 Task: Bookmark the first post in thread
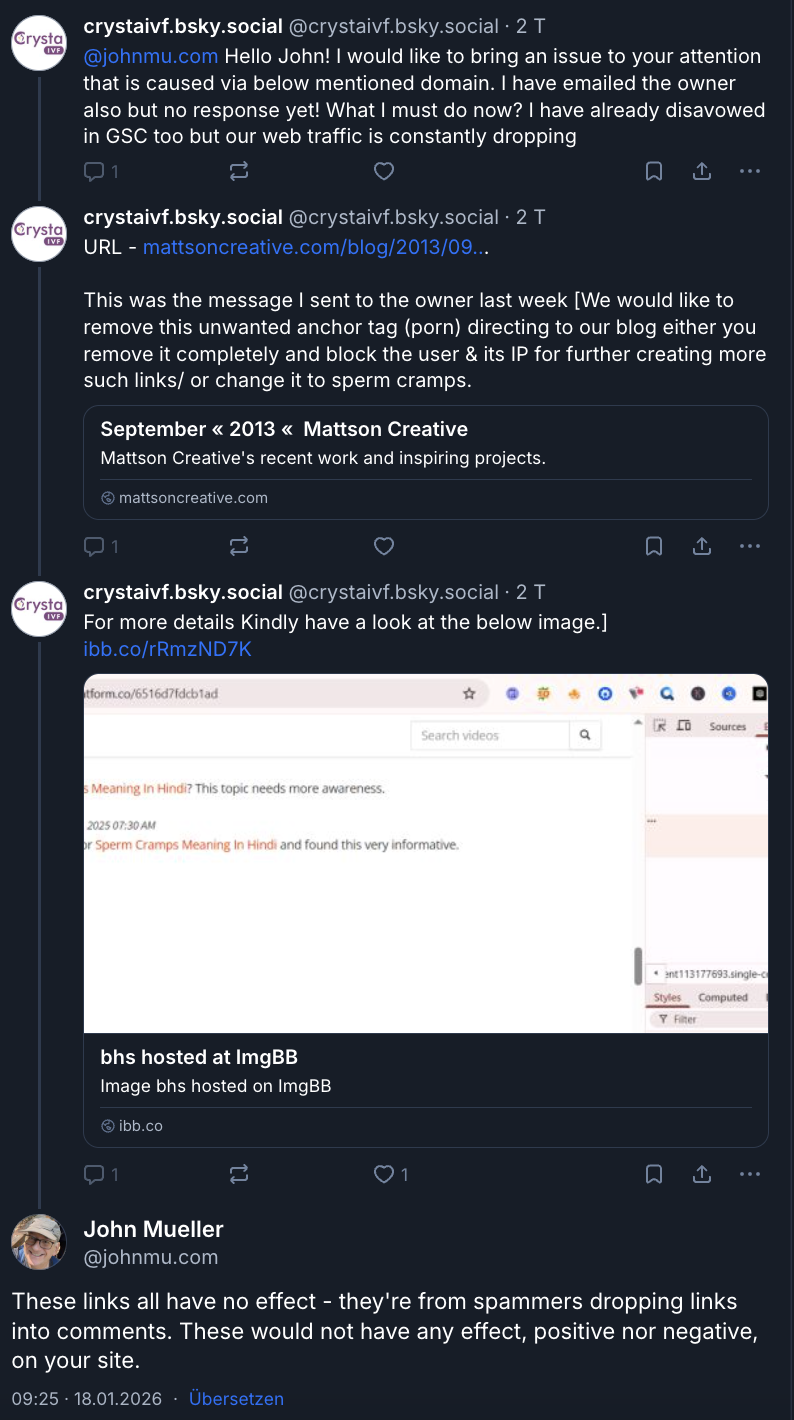654,171
